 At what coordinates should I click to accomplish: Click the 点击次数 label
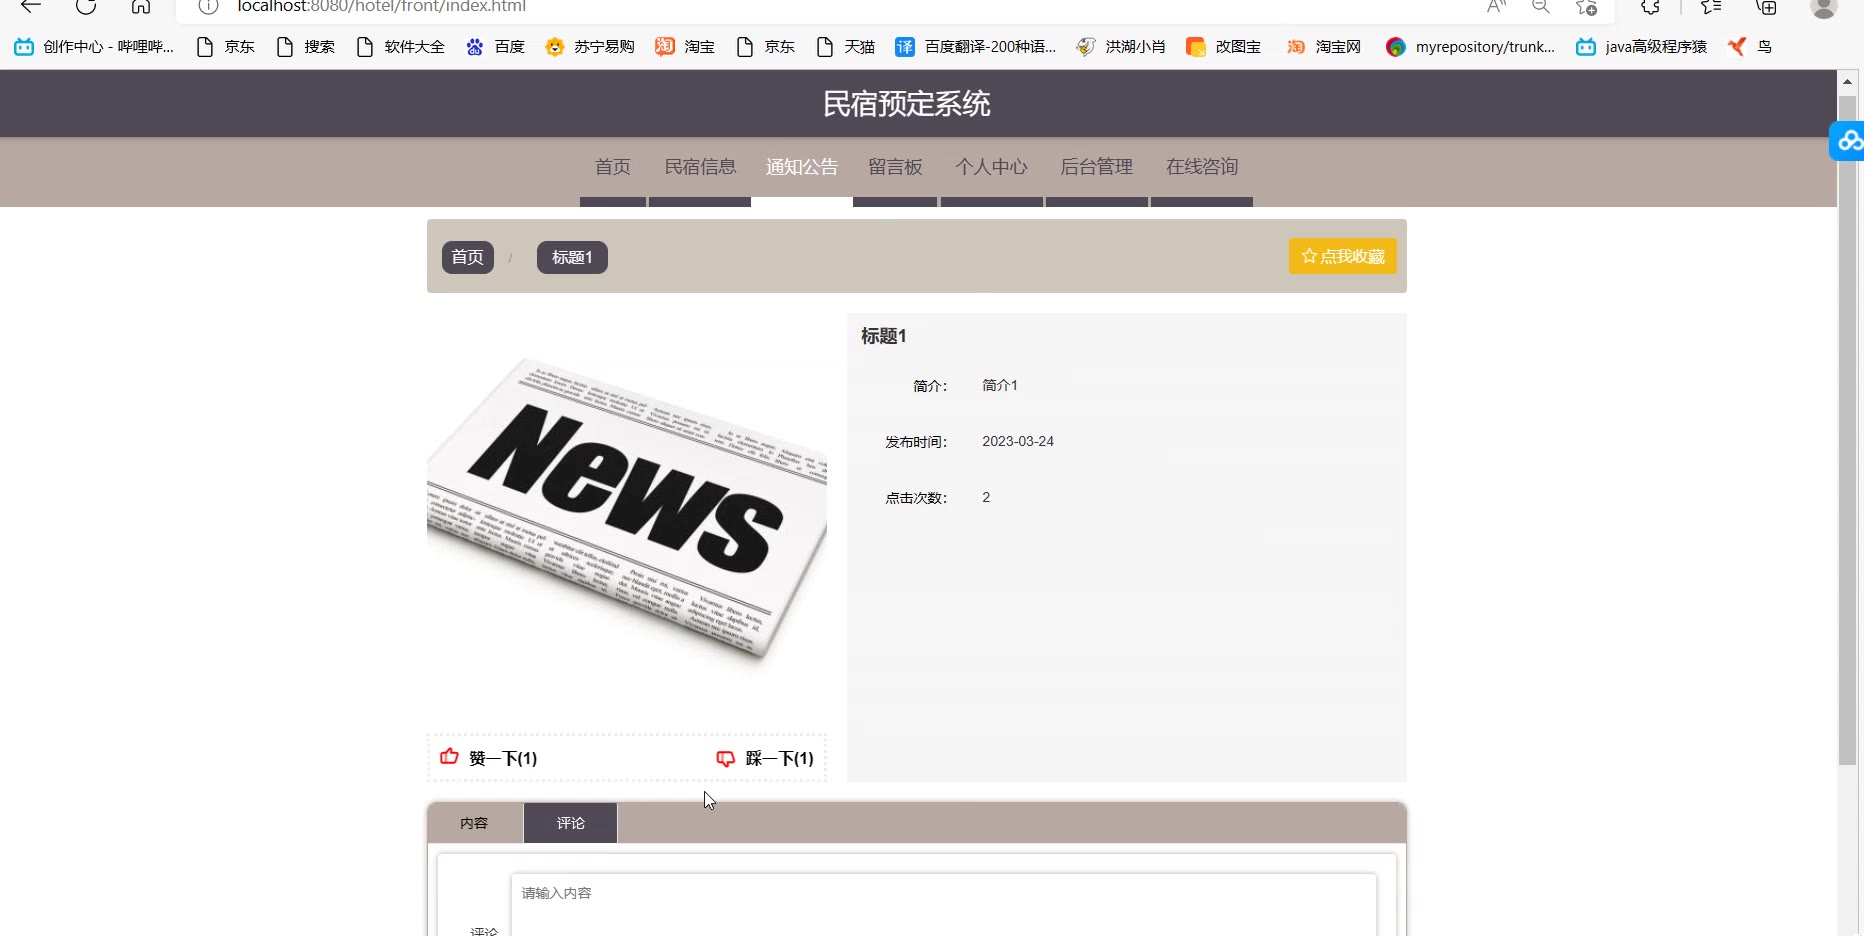coord(916,498)
